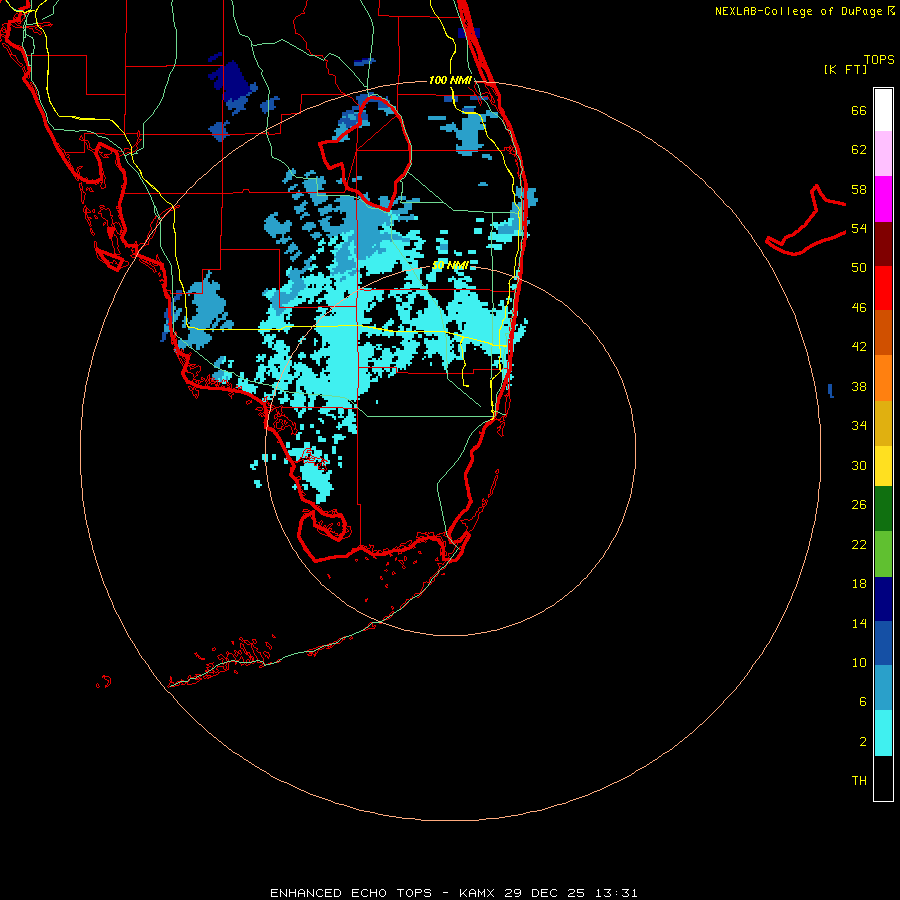
Task: Click the legend value 6
Action: click(x=863, y=701)
